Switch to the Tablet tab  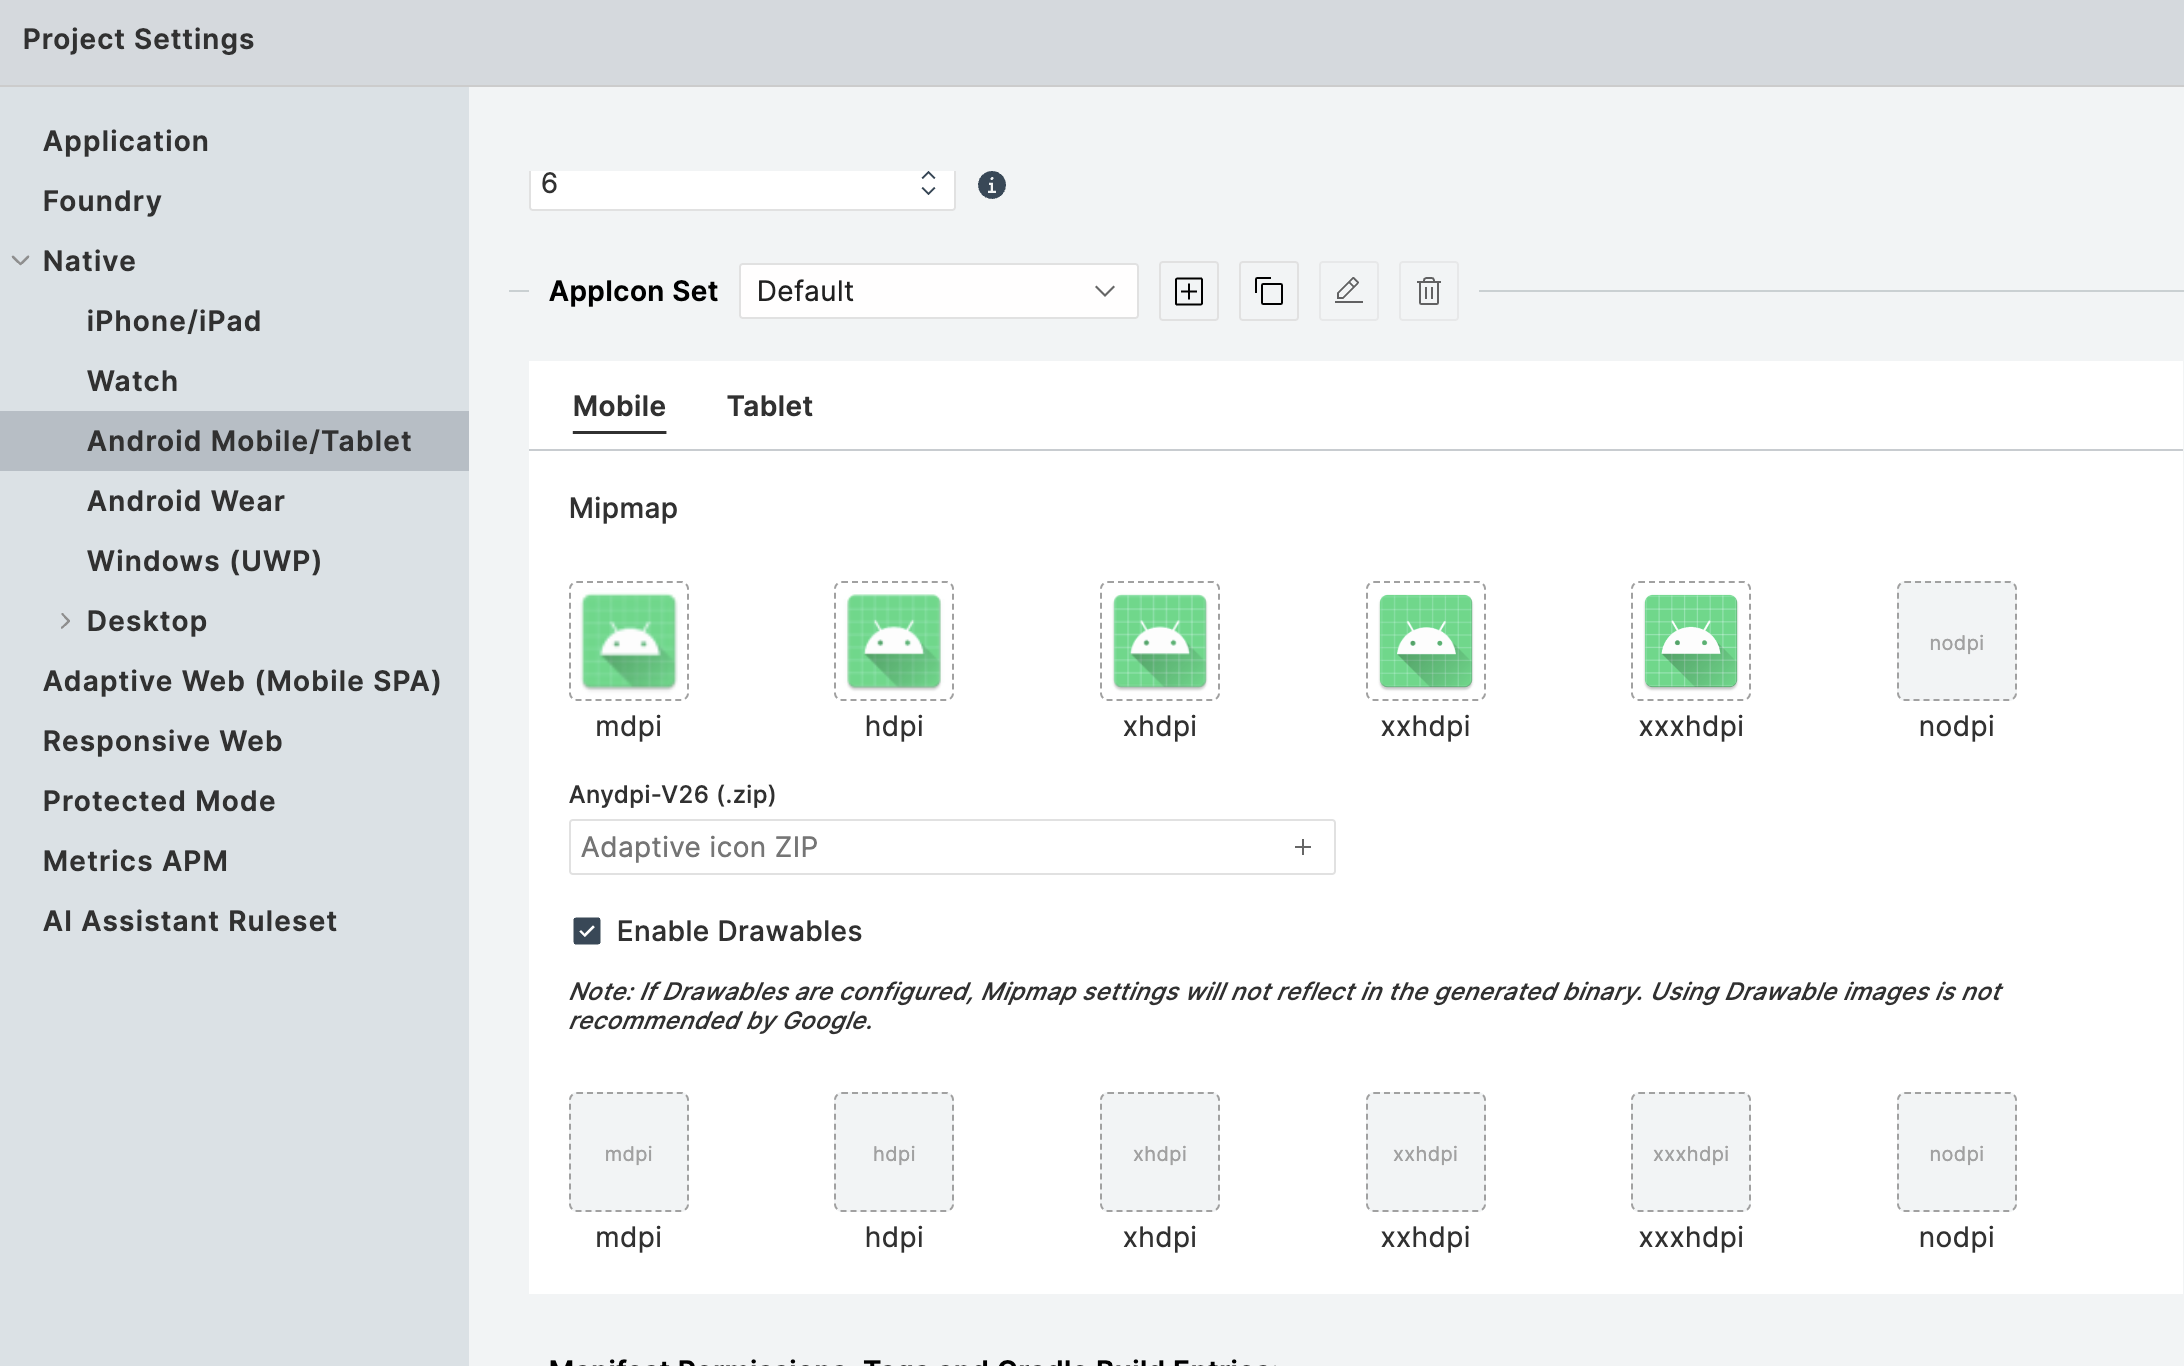(769, 406)
